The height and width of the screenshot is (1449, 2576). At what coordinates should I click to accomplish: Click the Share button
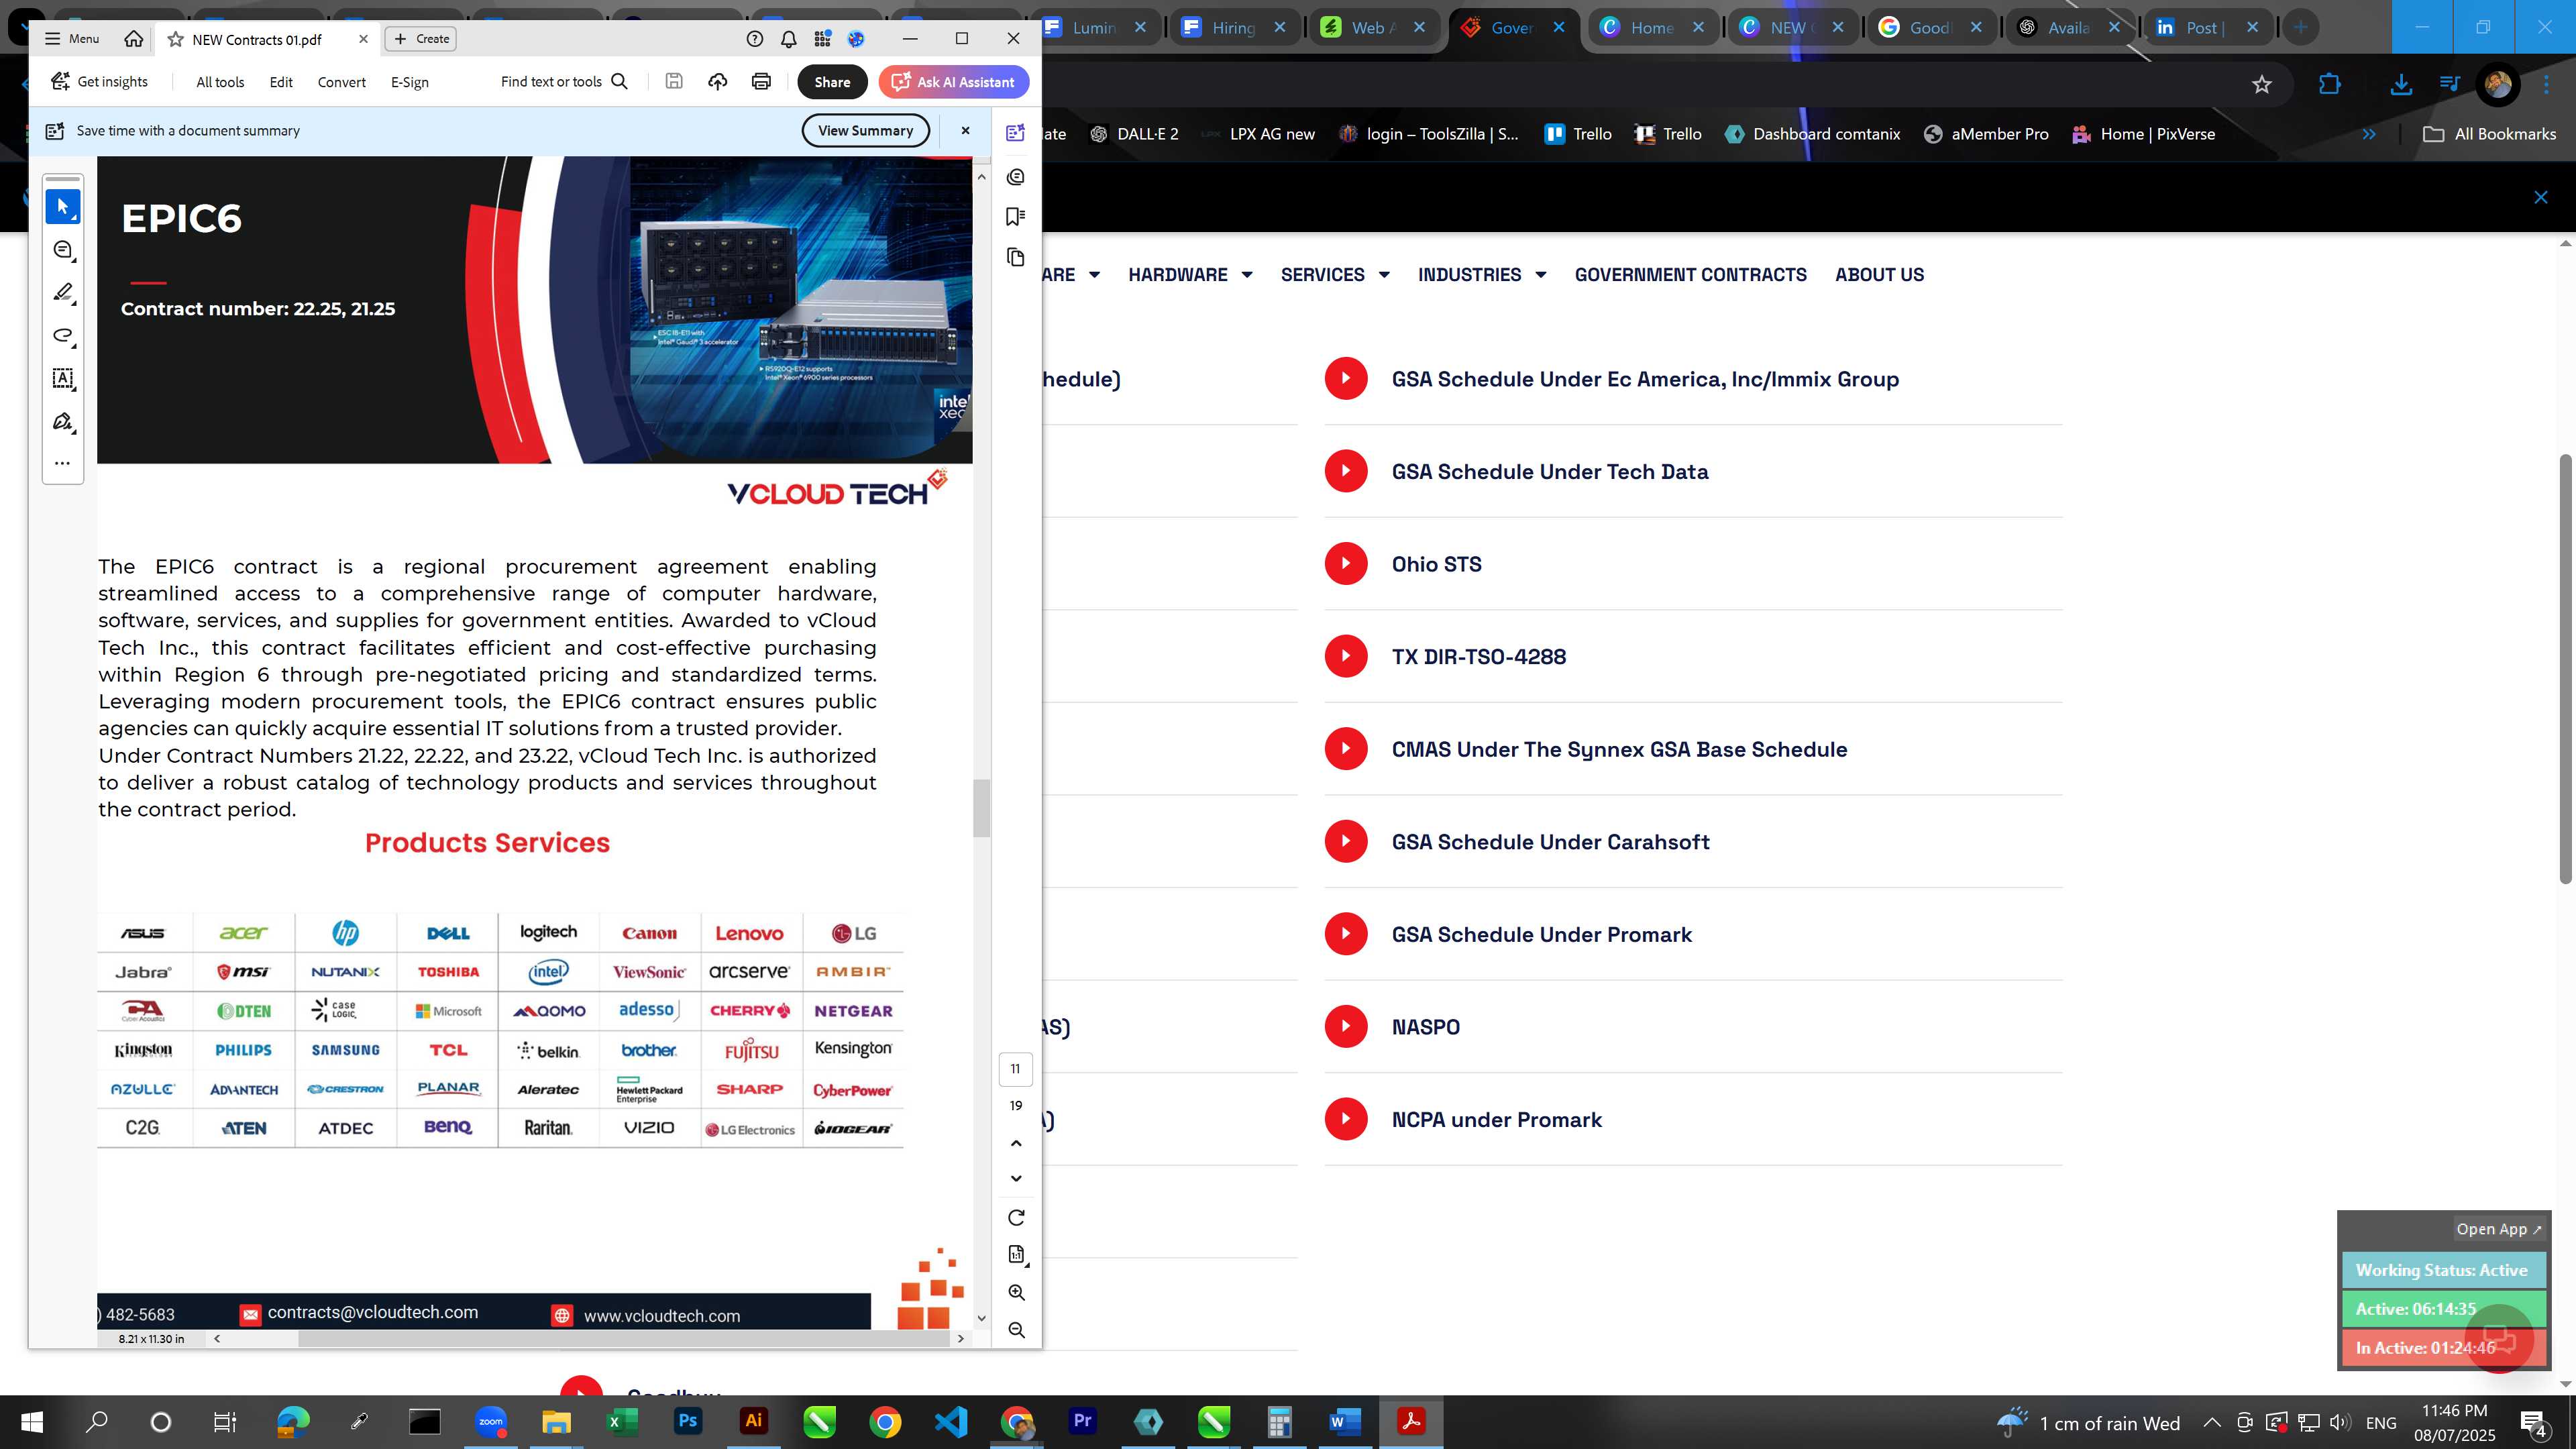tap(832, 82)
